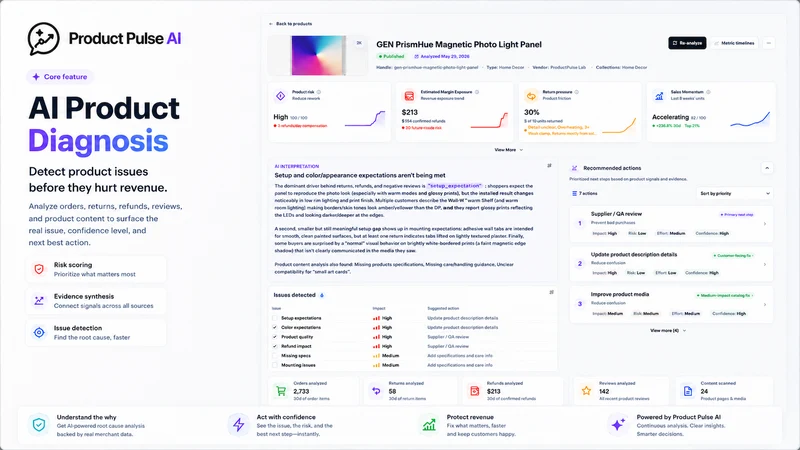Click the list icon beside 7 actions
The height and width of the screenshot is (450, 800).
point(574,193)
